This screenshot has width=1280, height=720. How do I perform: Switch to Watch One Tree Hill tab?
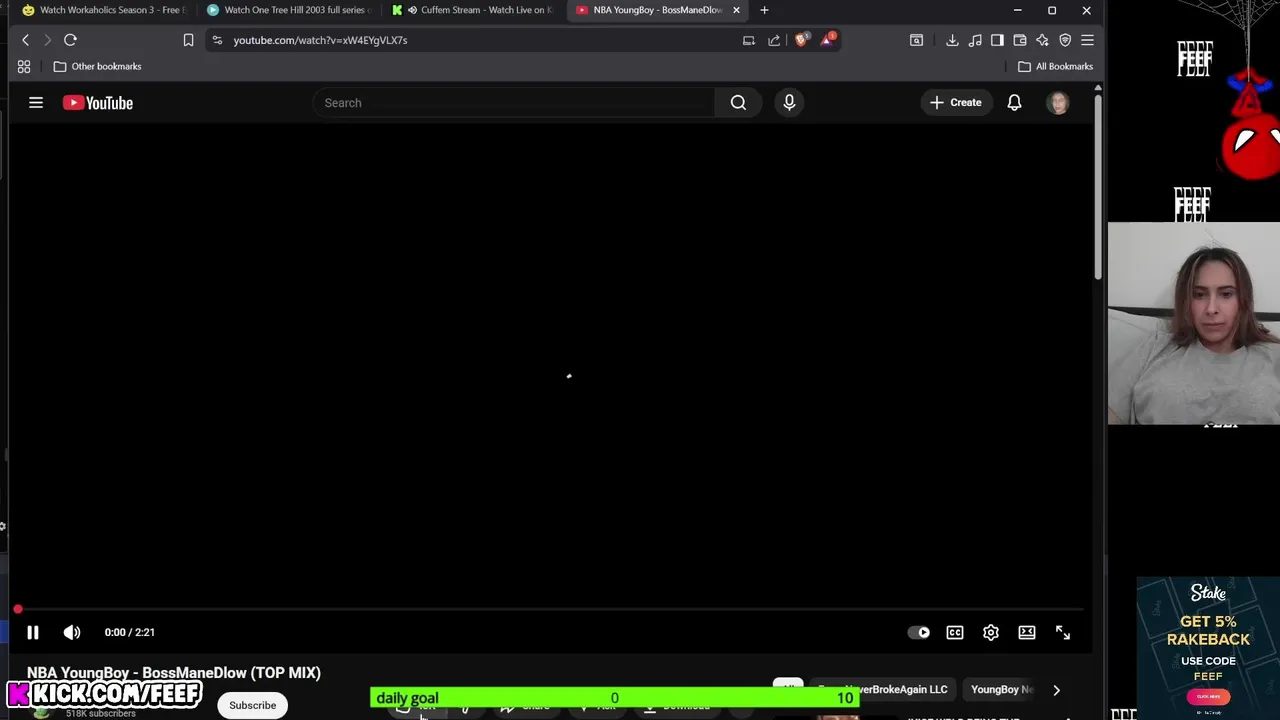(288, 10)
